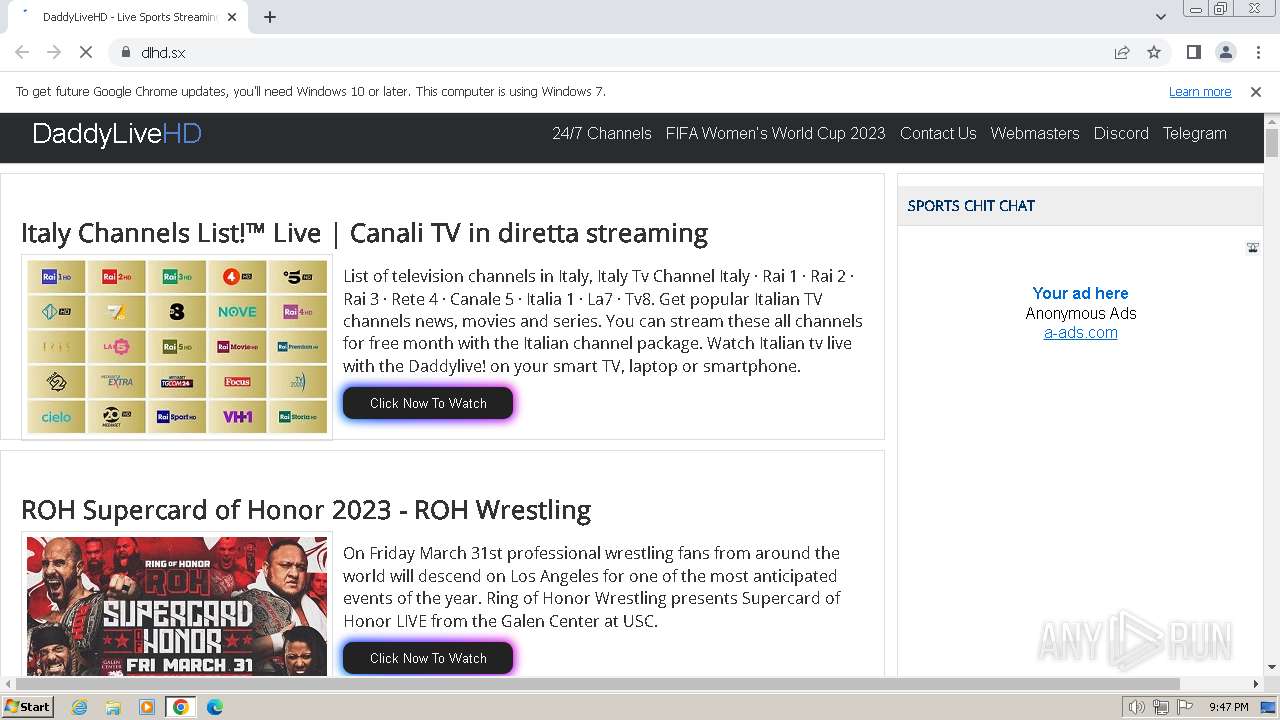Open the 24/7 Channels menu
The height and width of the screenshot is (720, 1280).
602,133
